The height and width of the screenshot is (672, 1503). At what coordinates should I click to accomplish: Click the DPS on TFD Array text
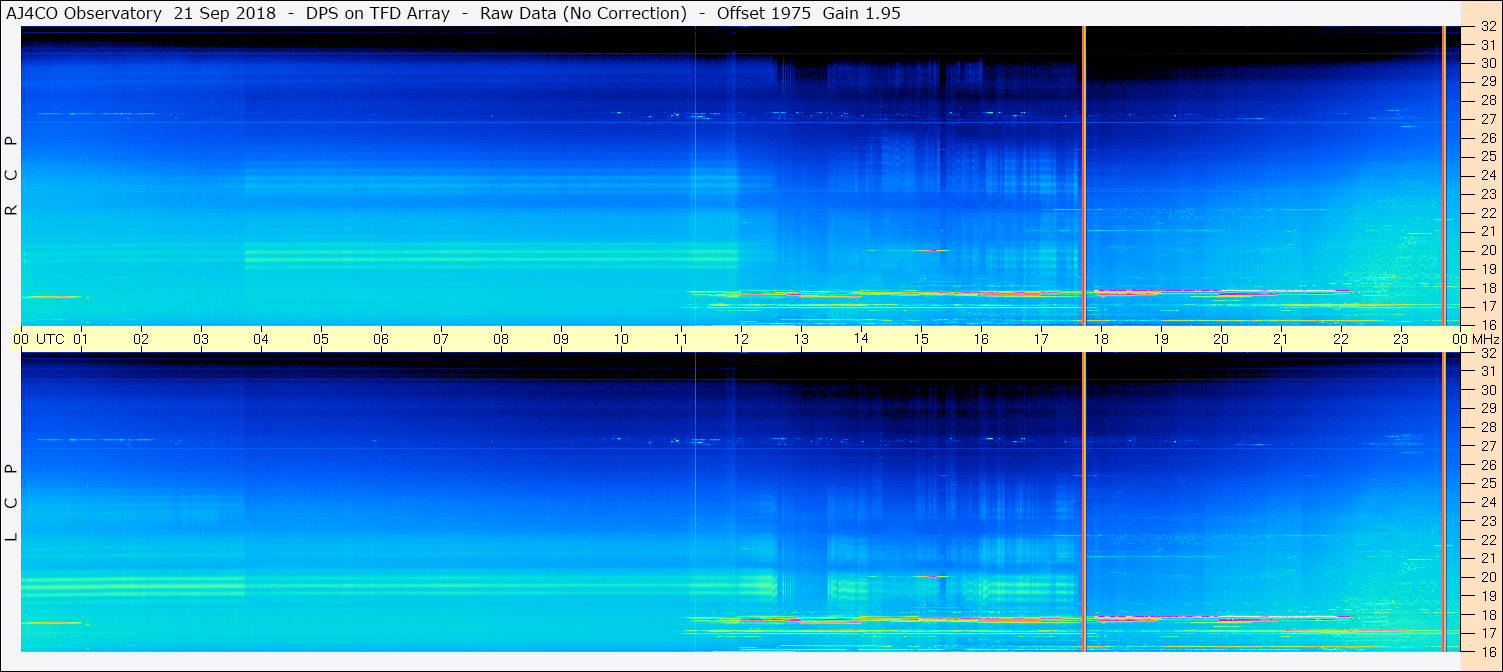pos(379,13)
